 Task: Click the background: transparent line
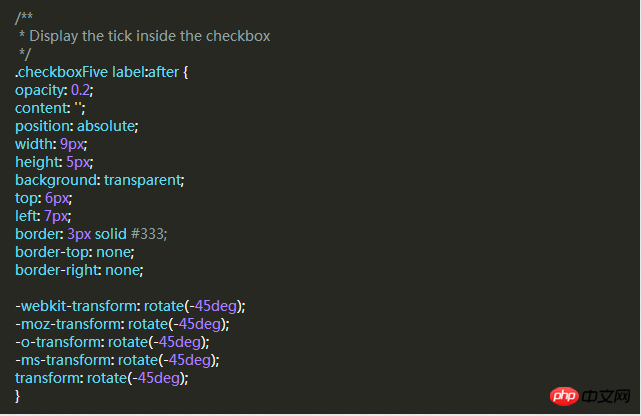tap(100, 180)
